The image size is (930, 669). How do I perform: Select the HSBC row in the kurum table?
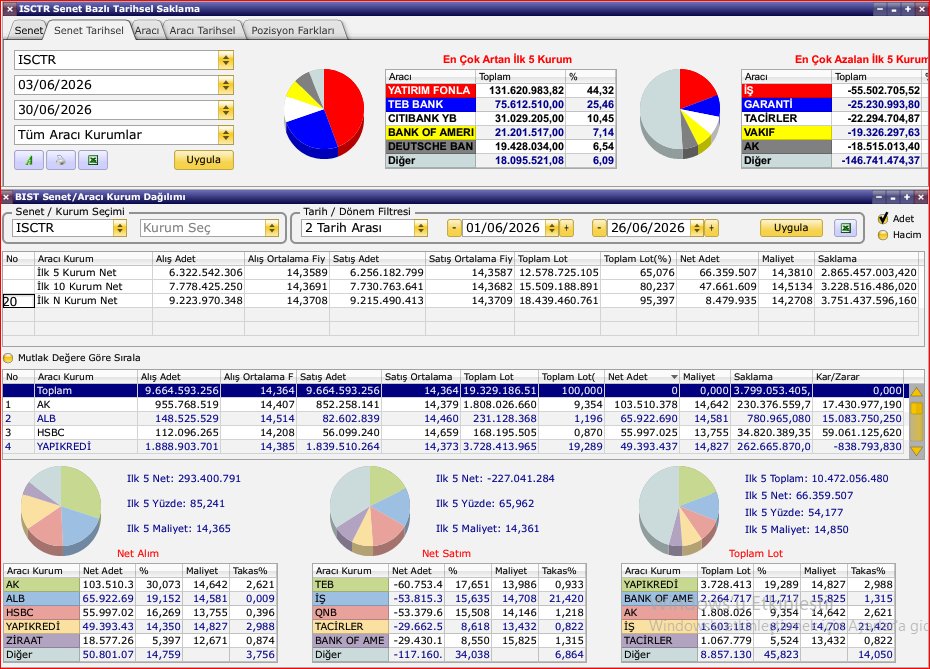453,433
